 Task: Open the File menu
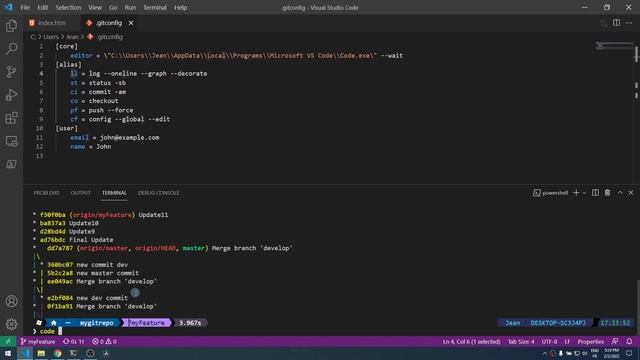[x=25, y=7]
